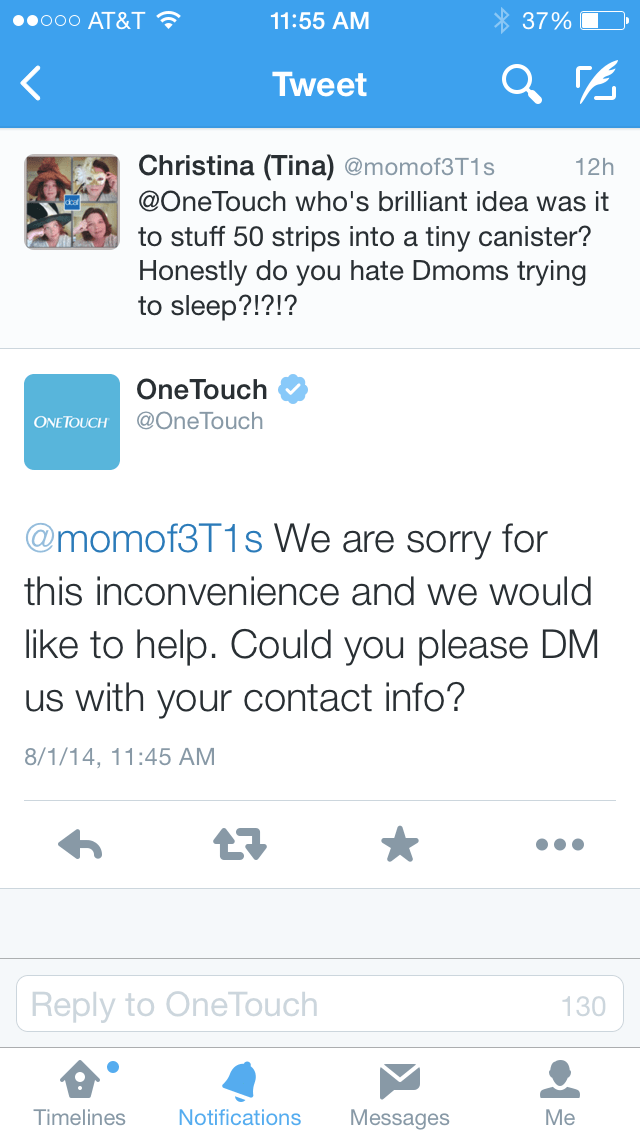
Task: Open the search magnifier icon
Action: coord(521,85)
